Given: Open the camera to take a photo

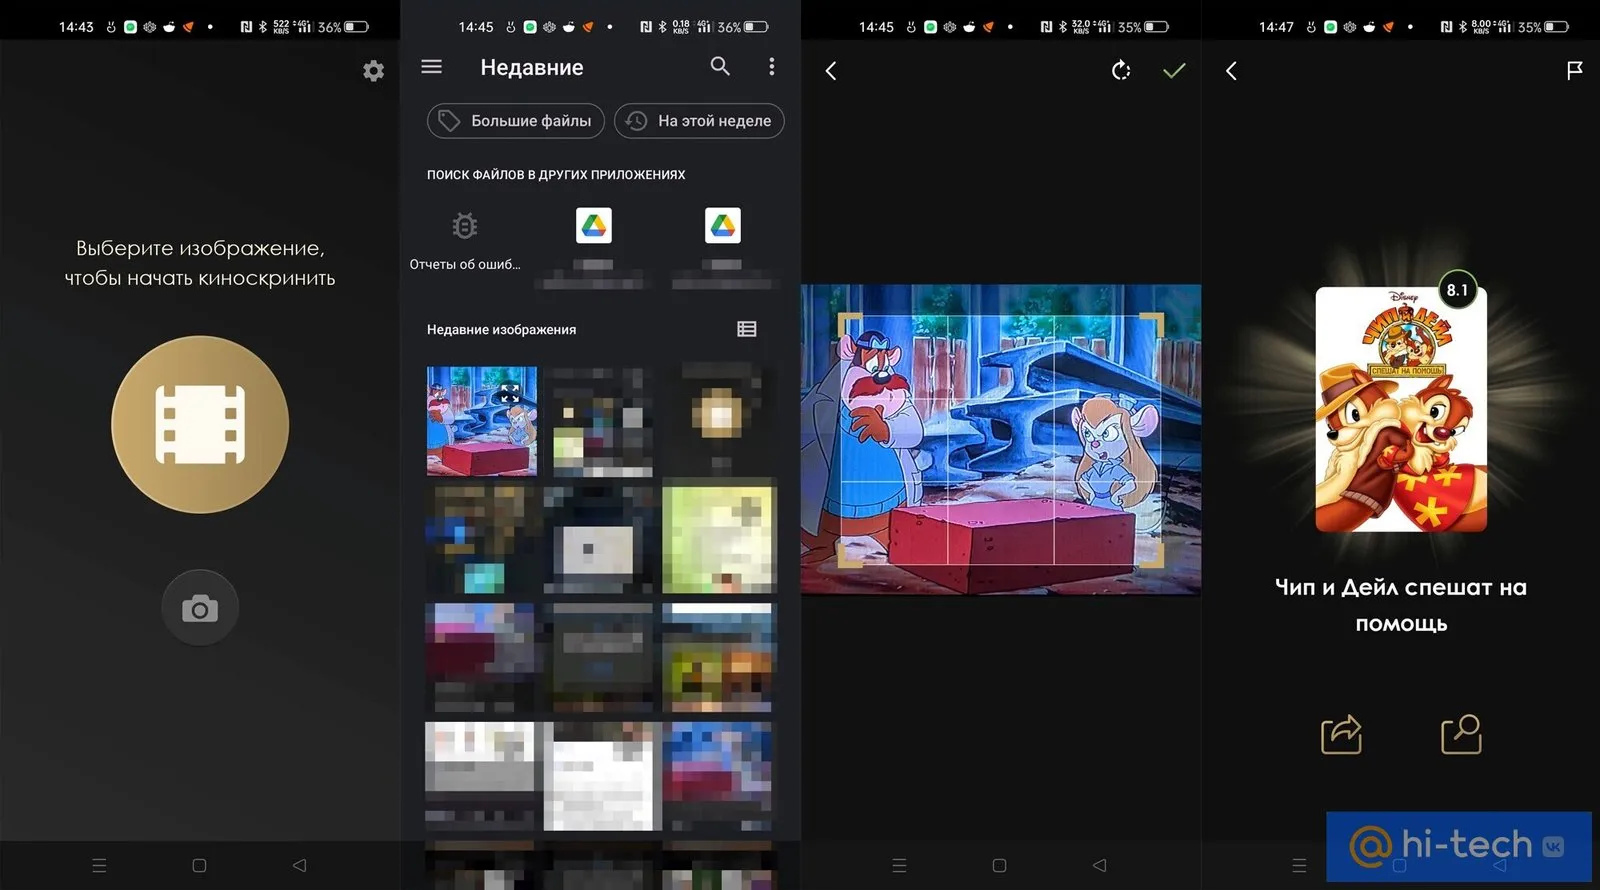Looking at the screenshot, I should click(200, 608).
